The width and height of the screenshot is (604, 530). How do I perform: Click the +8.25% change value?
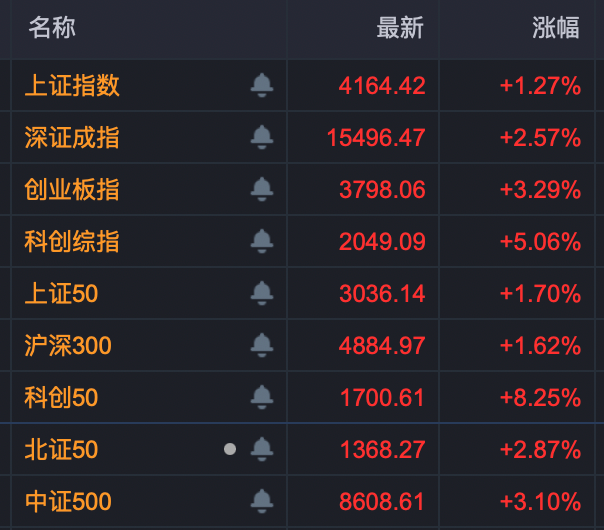540,398
